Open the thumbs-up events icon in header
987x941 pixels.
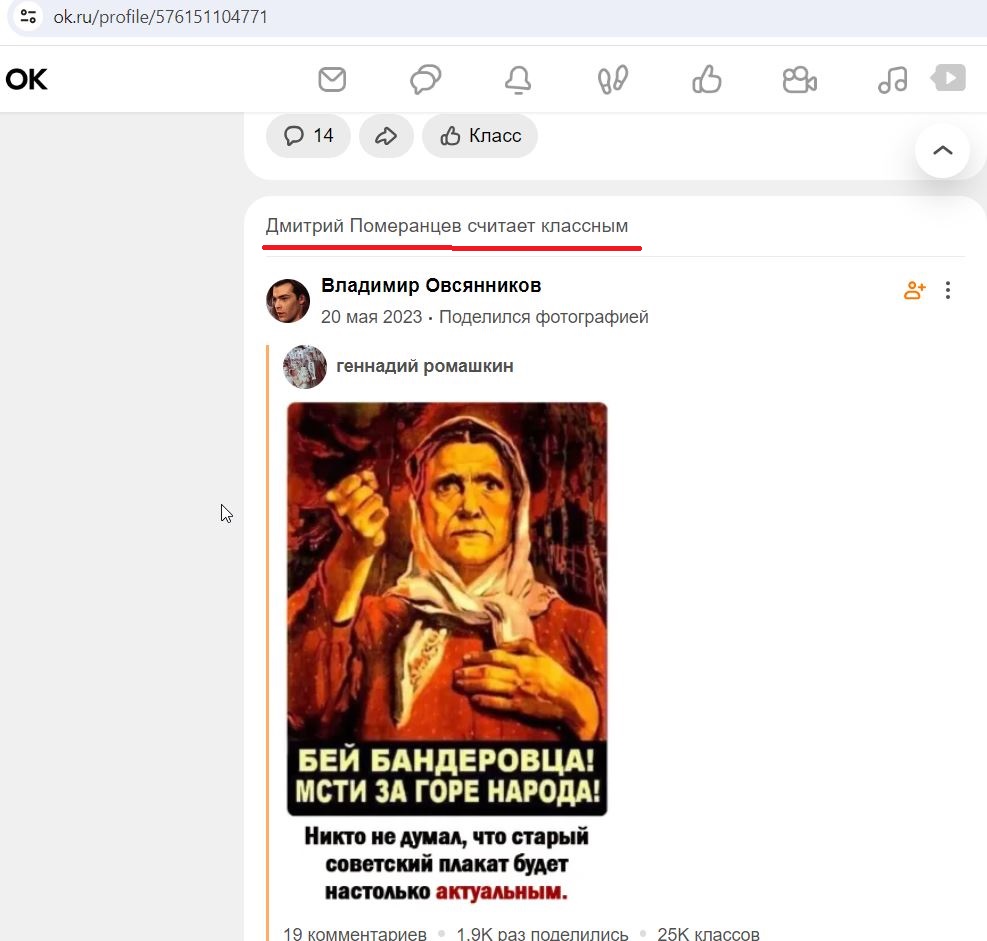[706, 79]
